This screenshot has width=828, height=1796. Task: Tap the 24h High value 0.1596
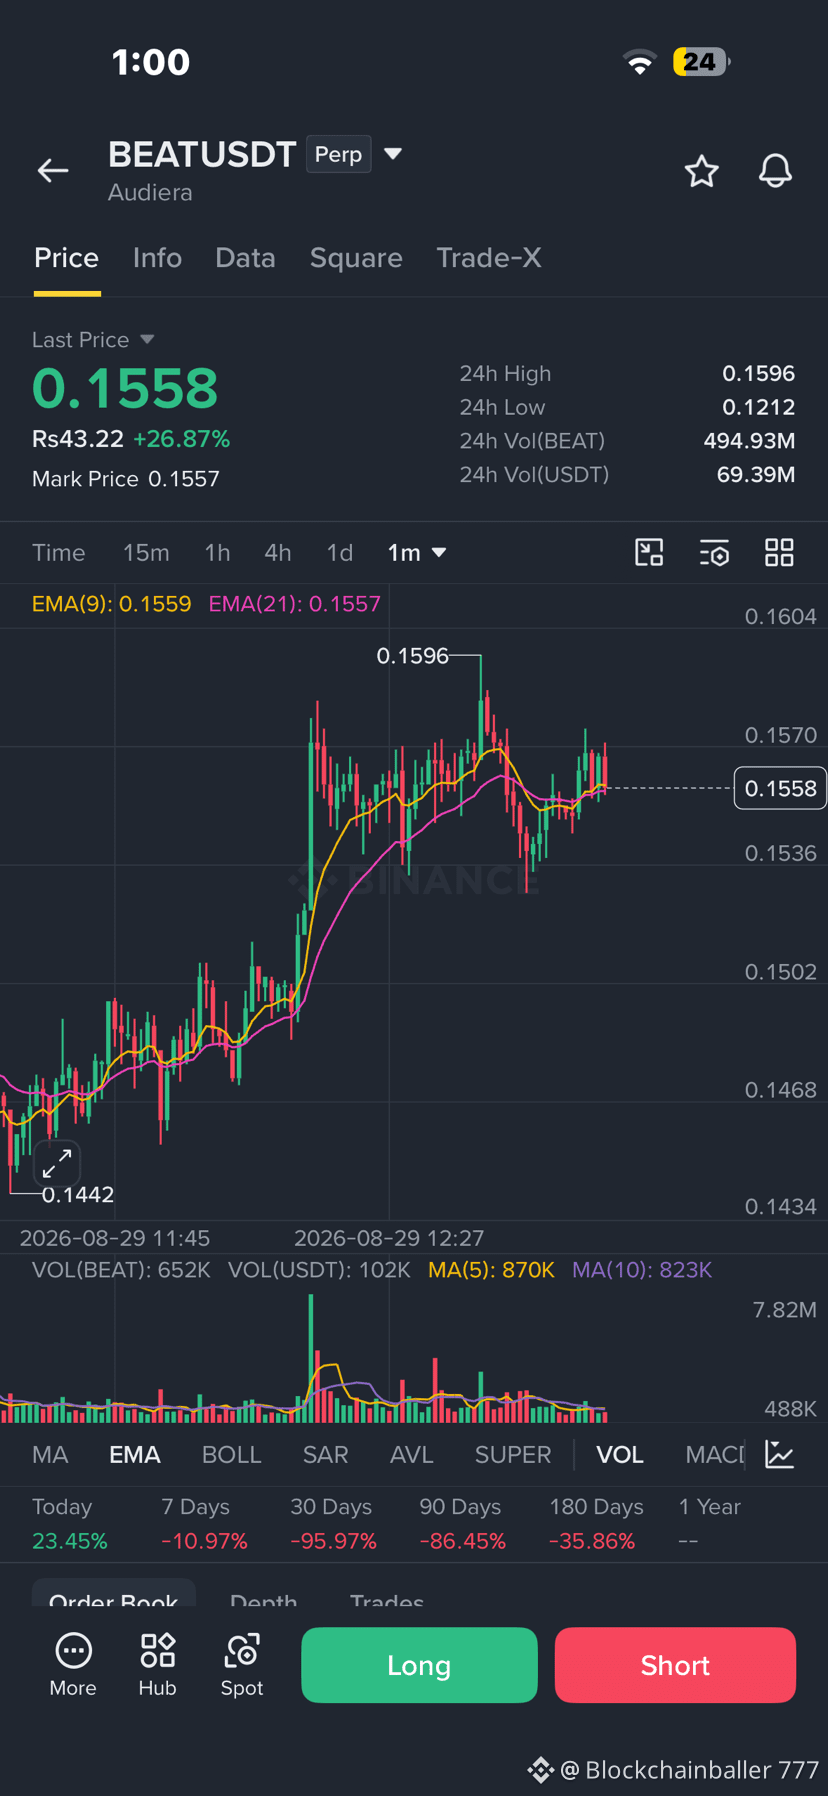pos(758,374)
